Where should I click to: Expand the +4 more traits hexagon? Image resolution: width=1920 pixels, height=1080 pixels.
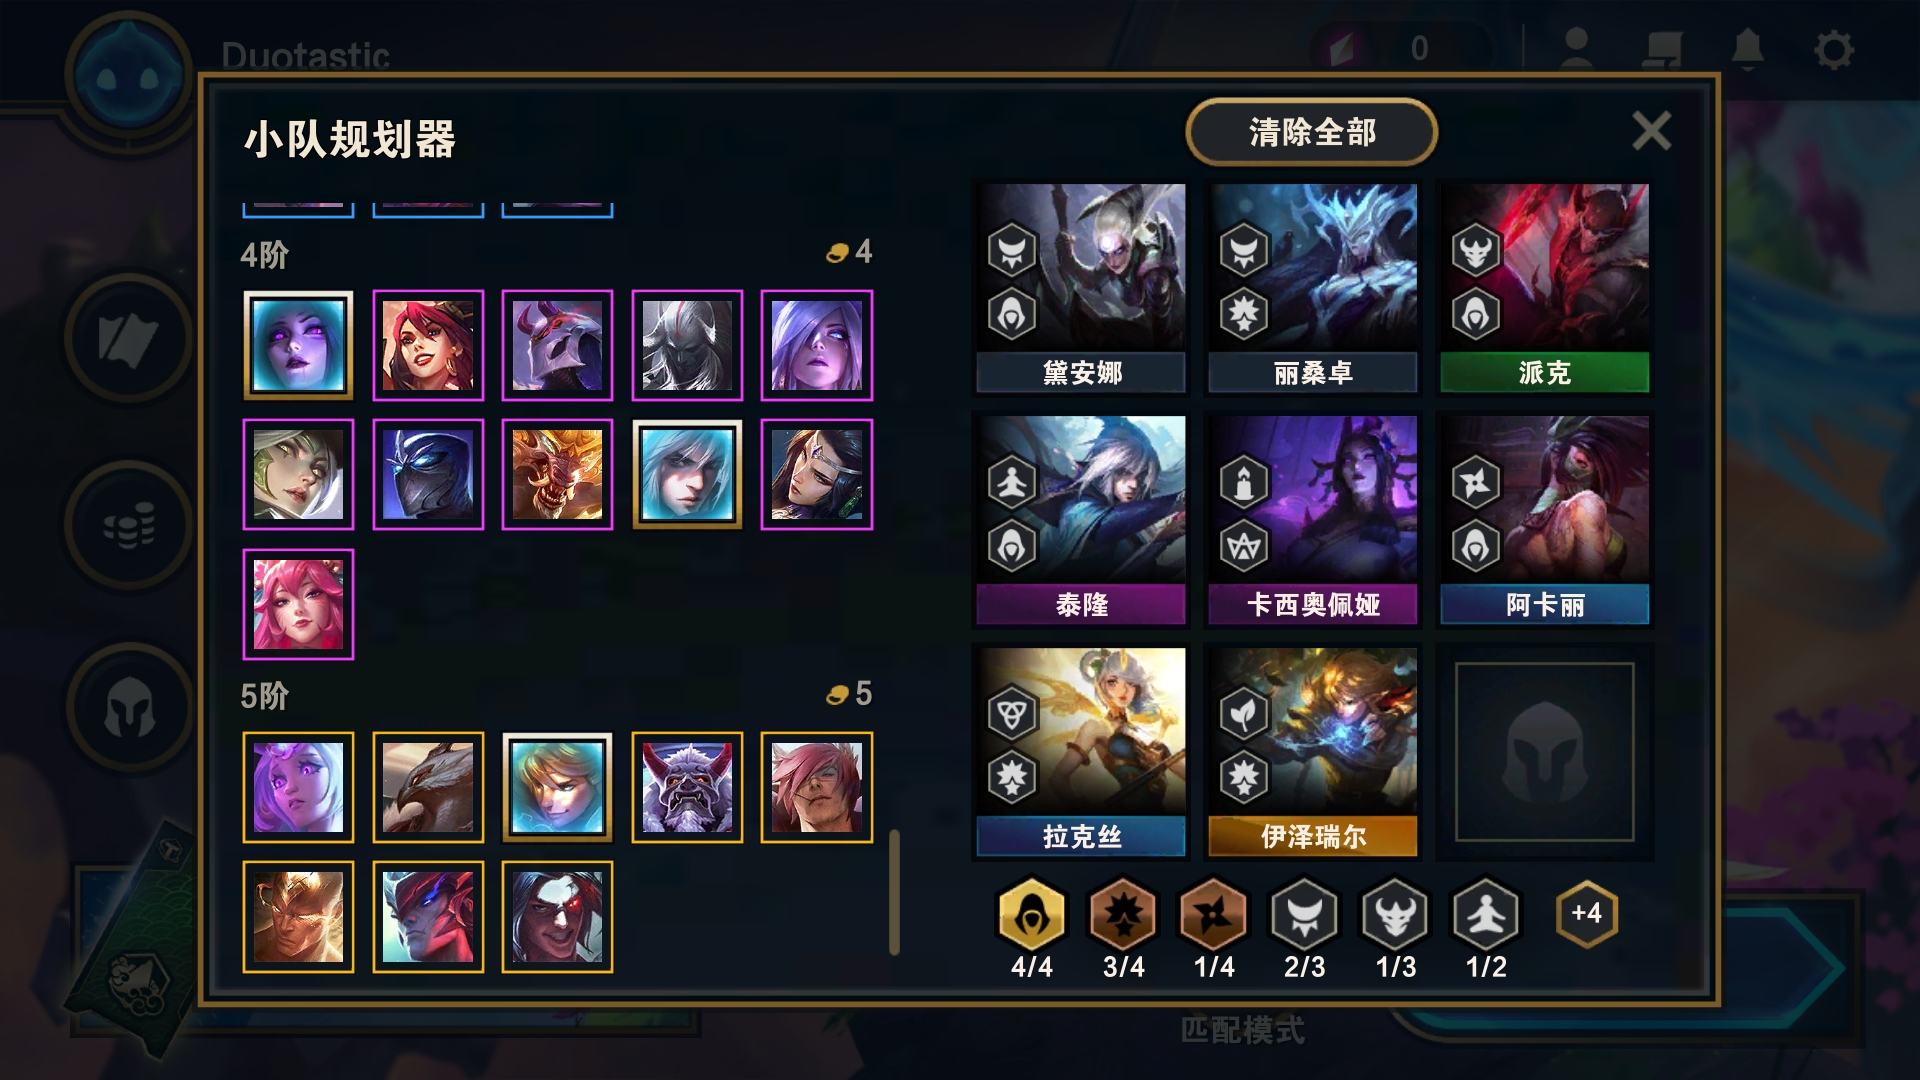click(x=1586, y=913)
